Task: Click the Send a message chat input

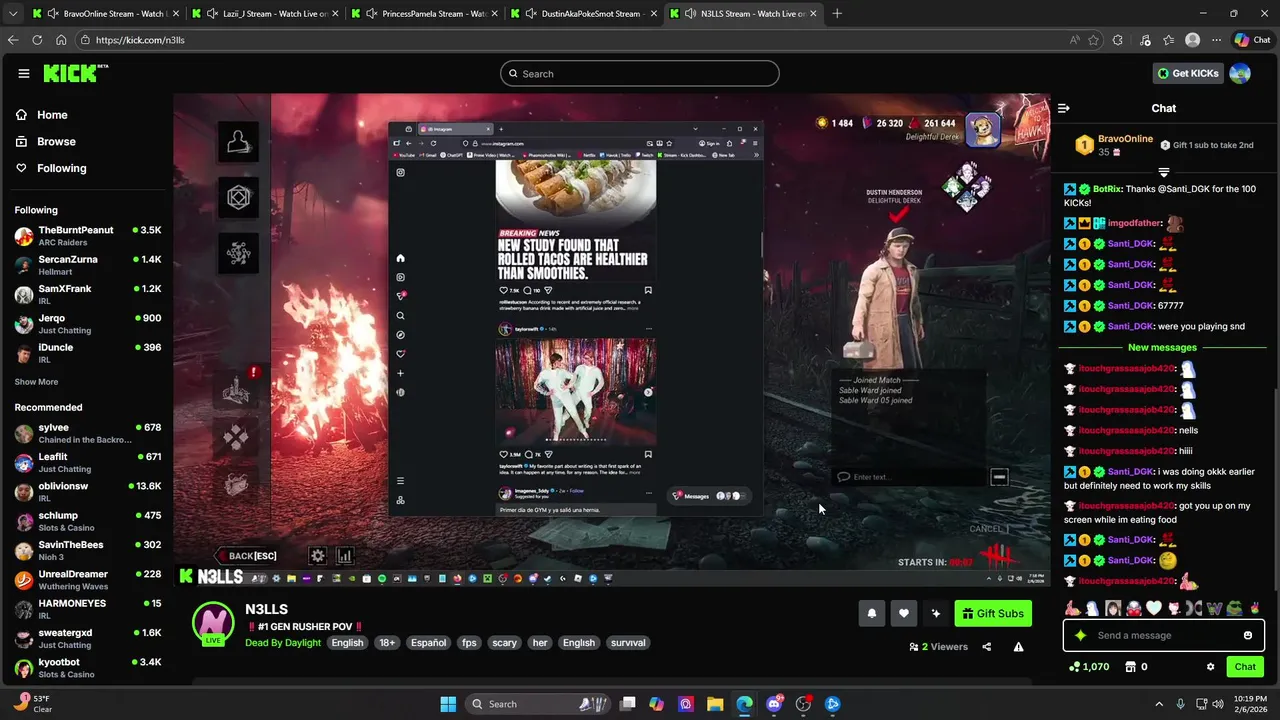Action: (x=1165, y=635)
